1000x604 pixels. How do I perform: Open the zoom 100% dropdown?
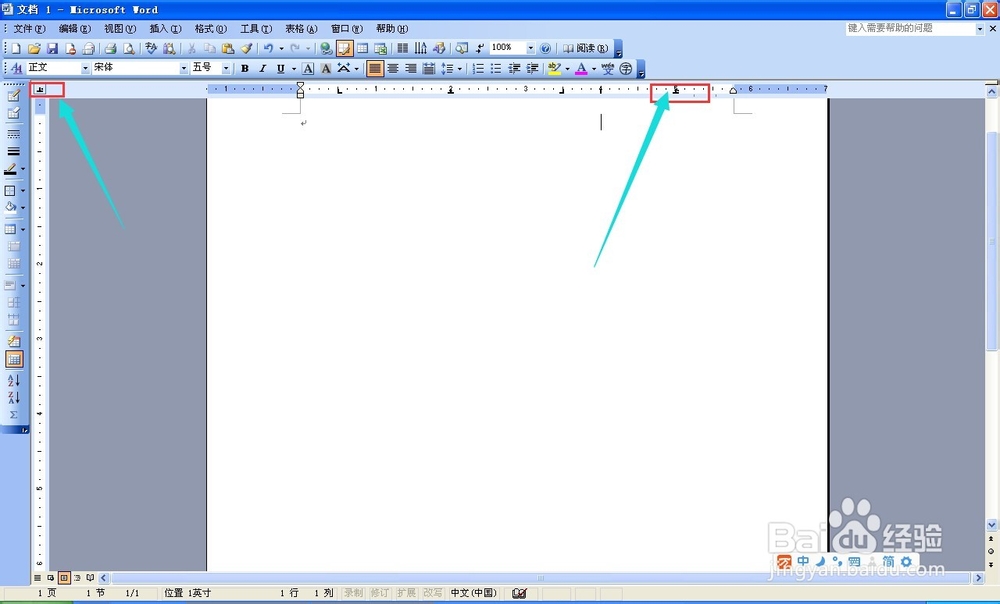[x=531, y=48]
